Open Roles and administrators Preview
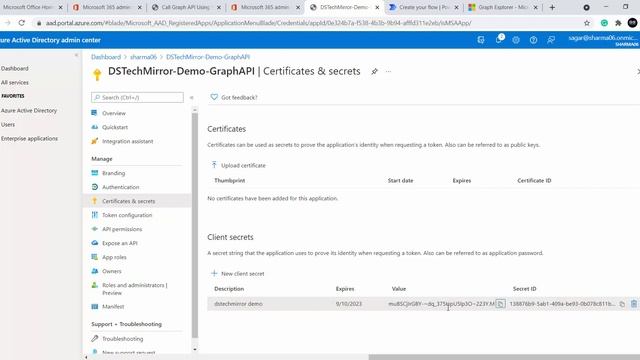The height and width of the screenshot is (360, 640). (134, 289)
